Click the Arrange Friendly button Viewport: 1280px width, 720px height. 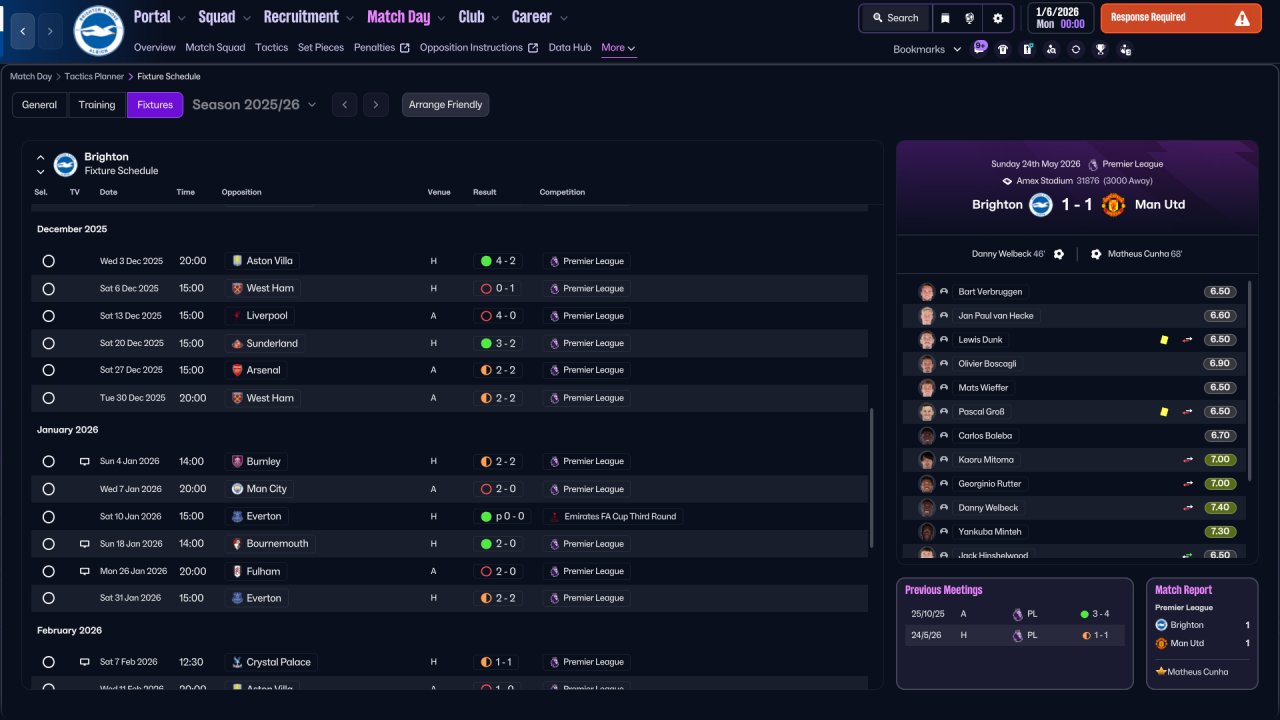[445, 105]
